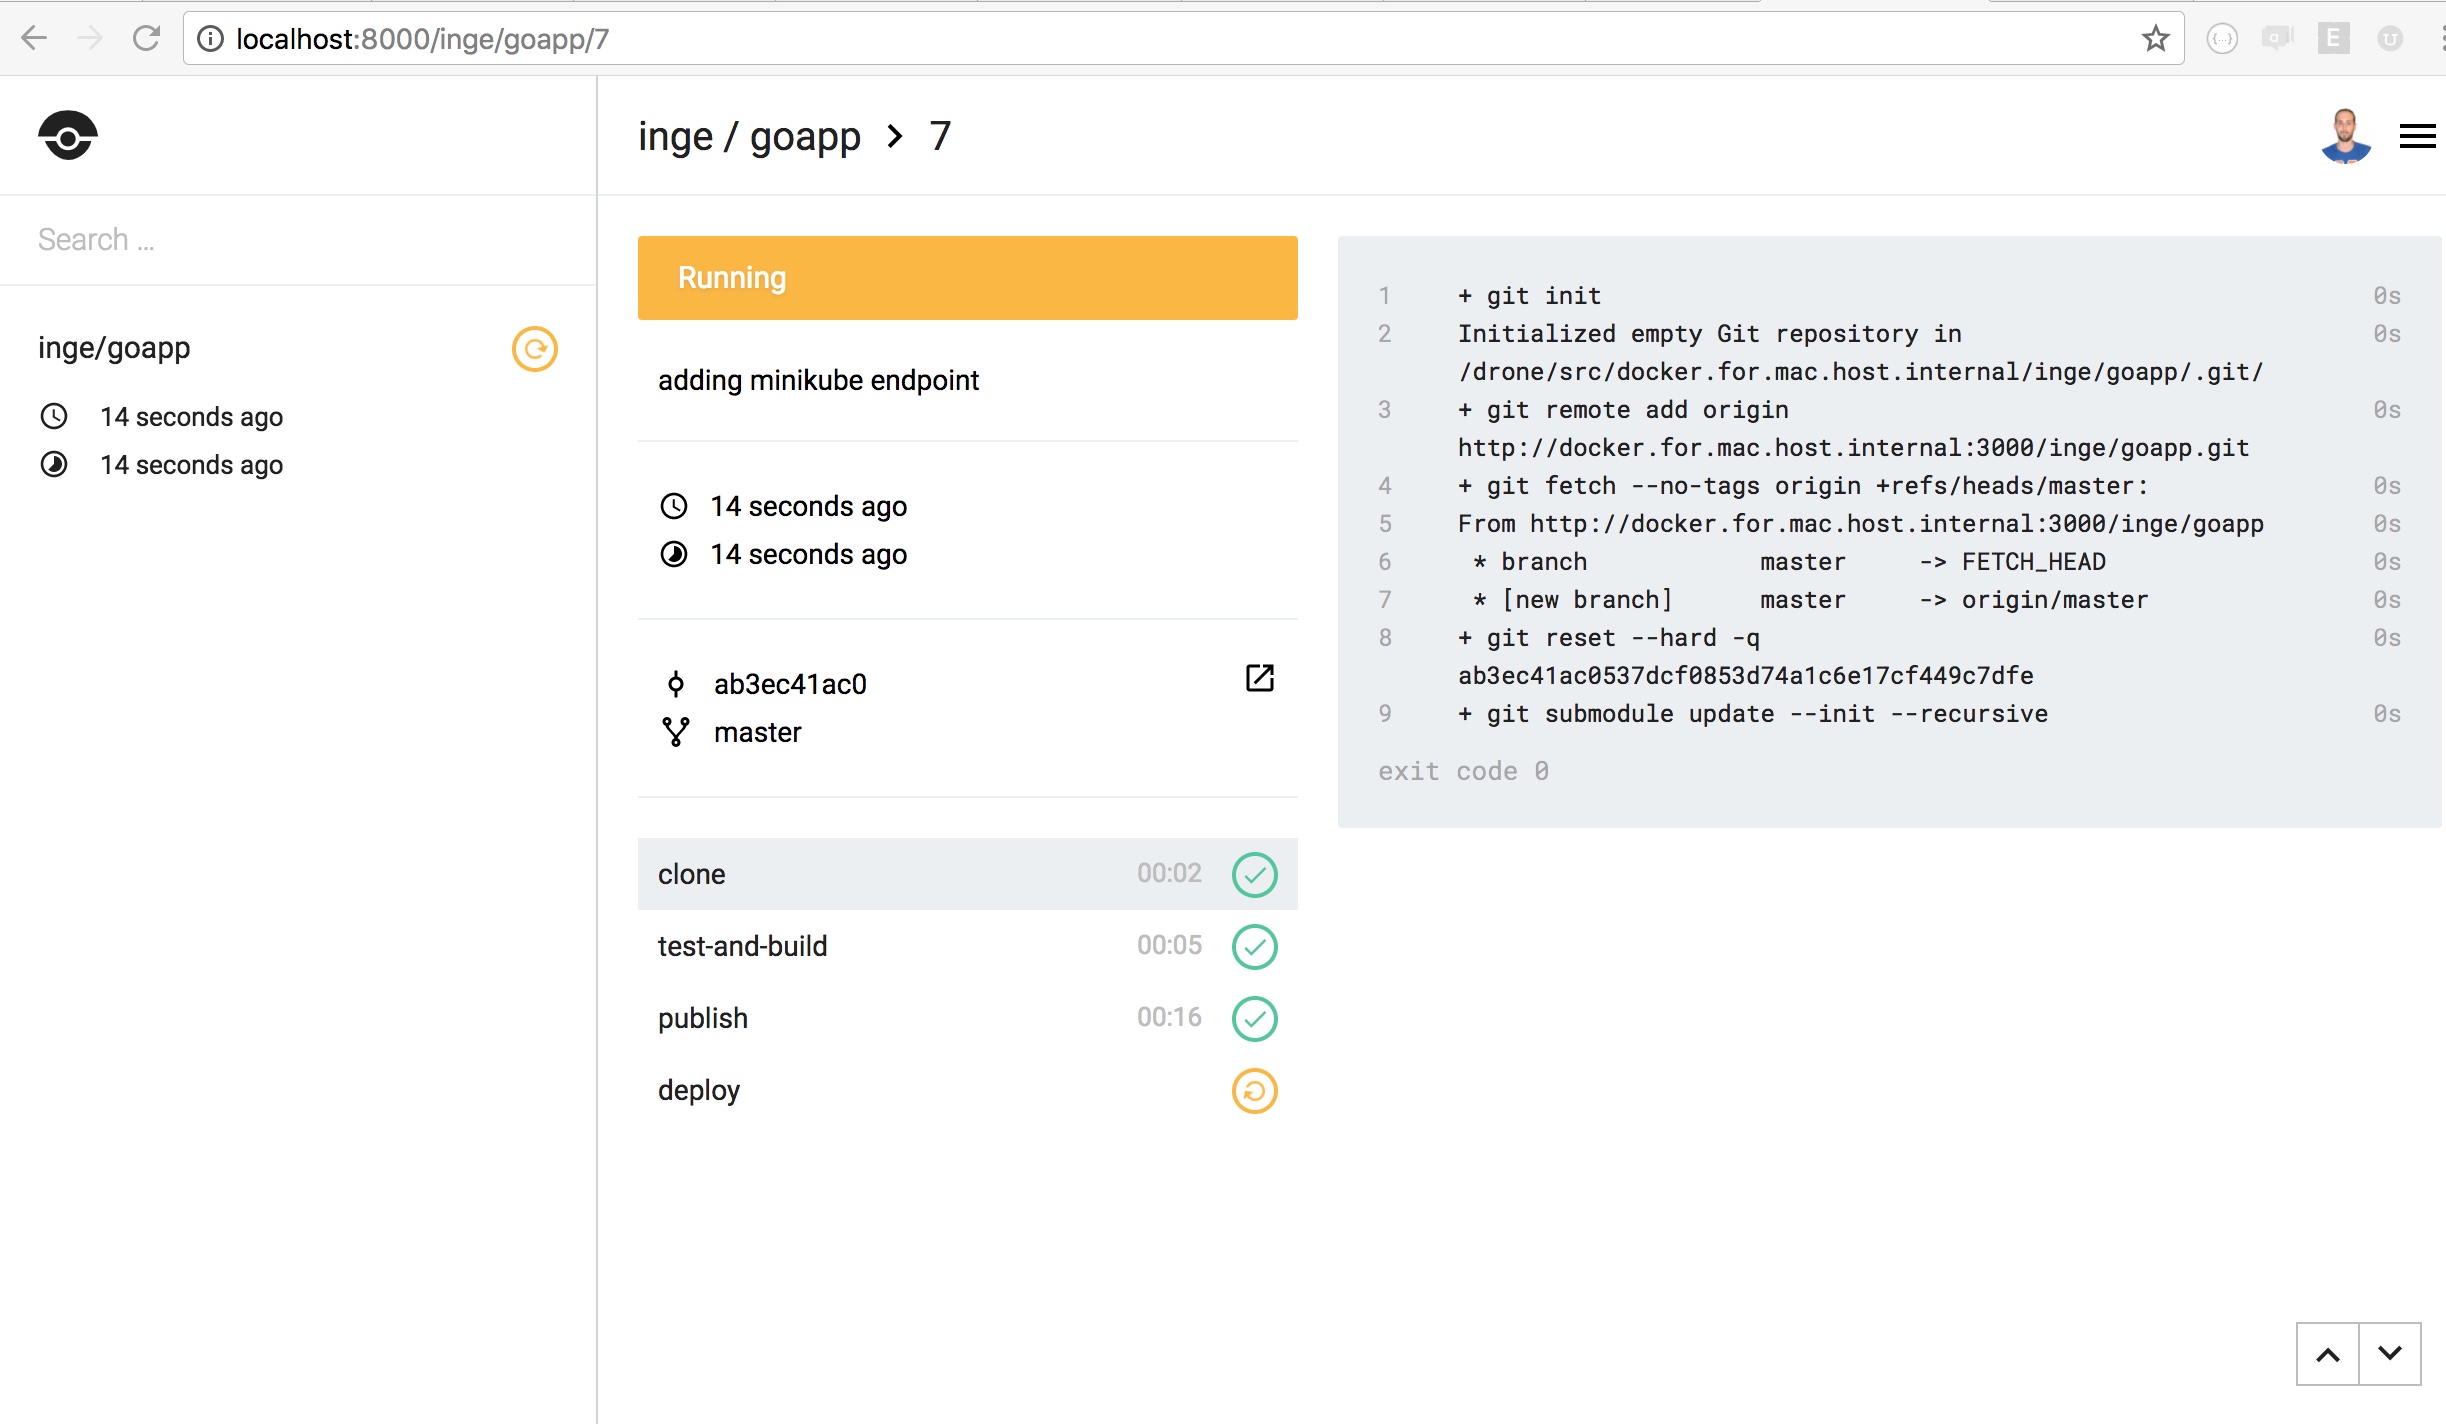Click the browser back arrow

point(34,39)
